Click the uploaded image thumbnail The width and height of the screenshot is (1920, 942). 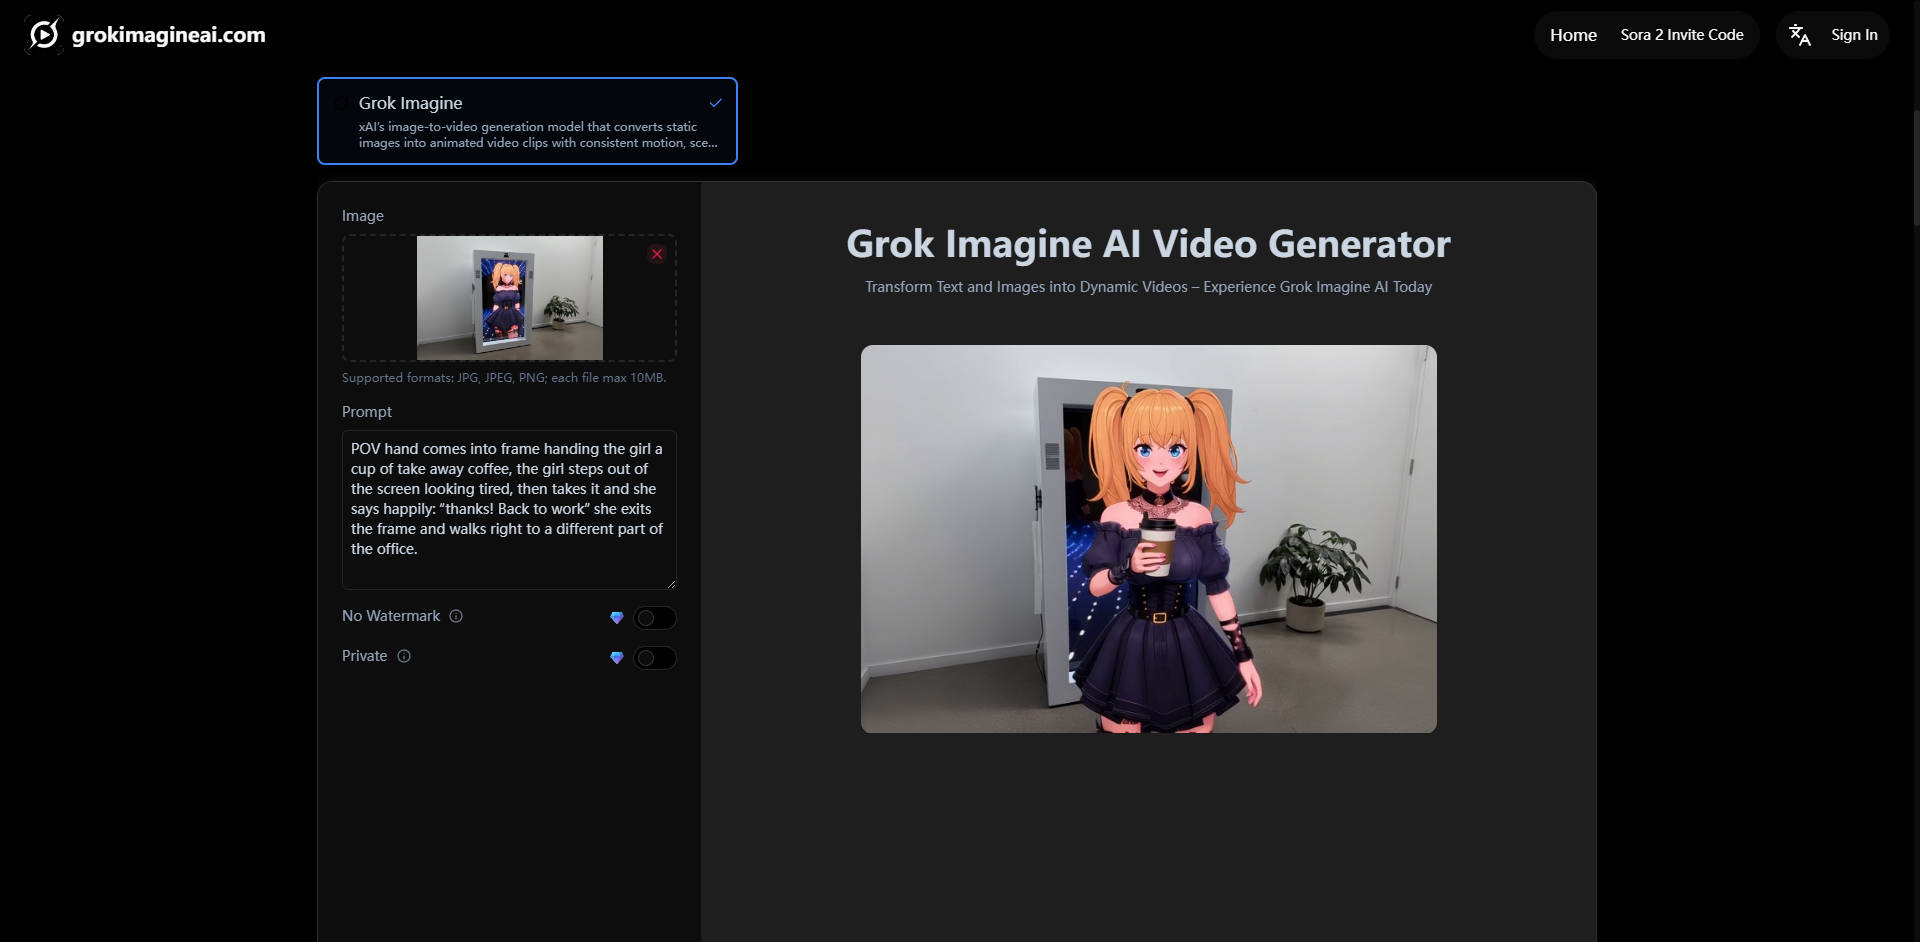point(509,297)
